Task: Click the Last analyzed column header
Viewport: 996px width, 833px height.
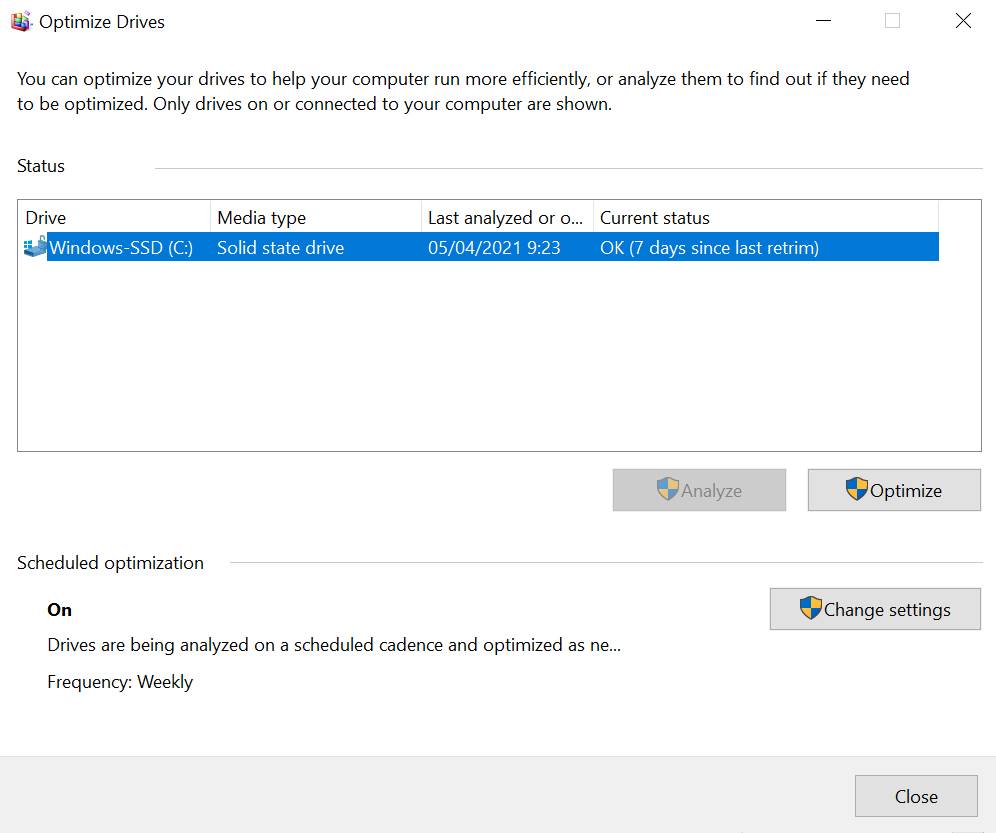Action: pyautogui.click(x=506, y=218)
